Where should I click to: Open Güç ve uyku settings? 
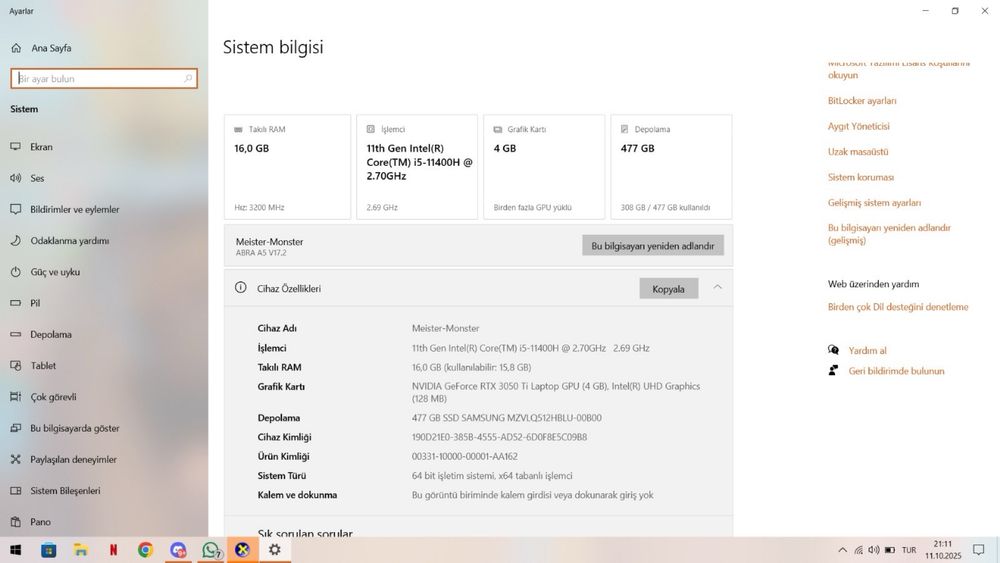tap(55, 272)
